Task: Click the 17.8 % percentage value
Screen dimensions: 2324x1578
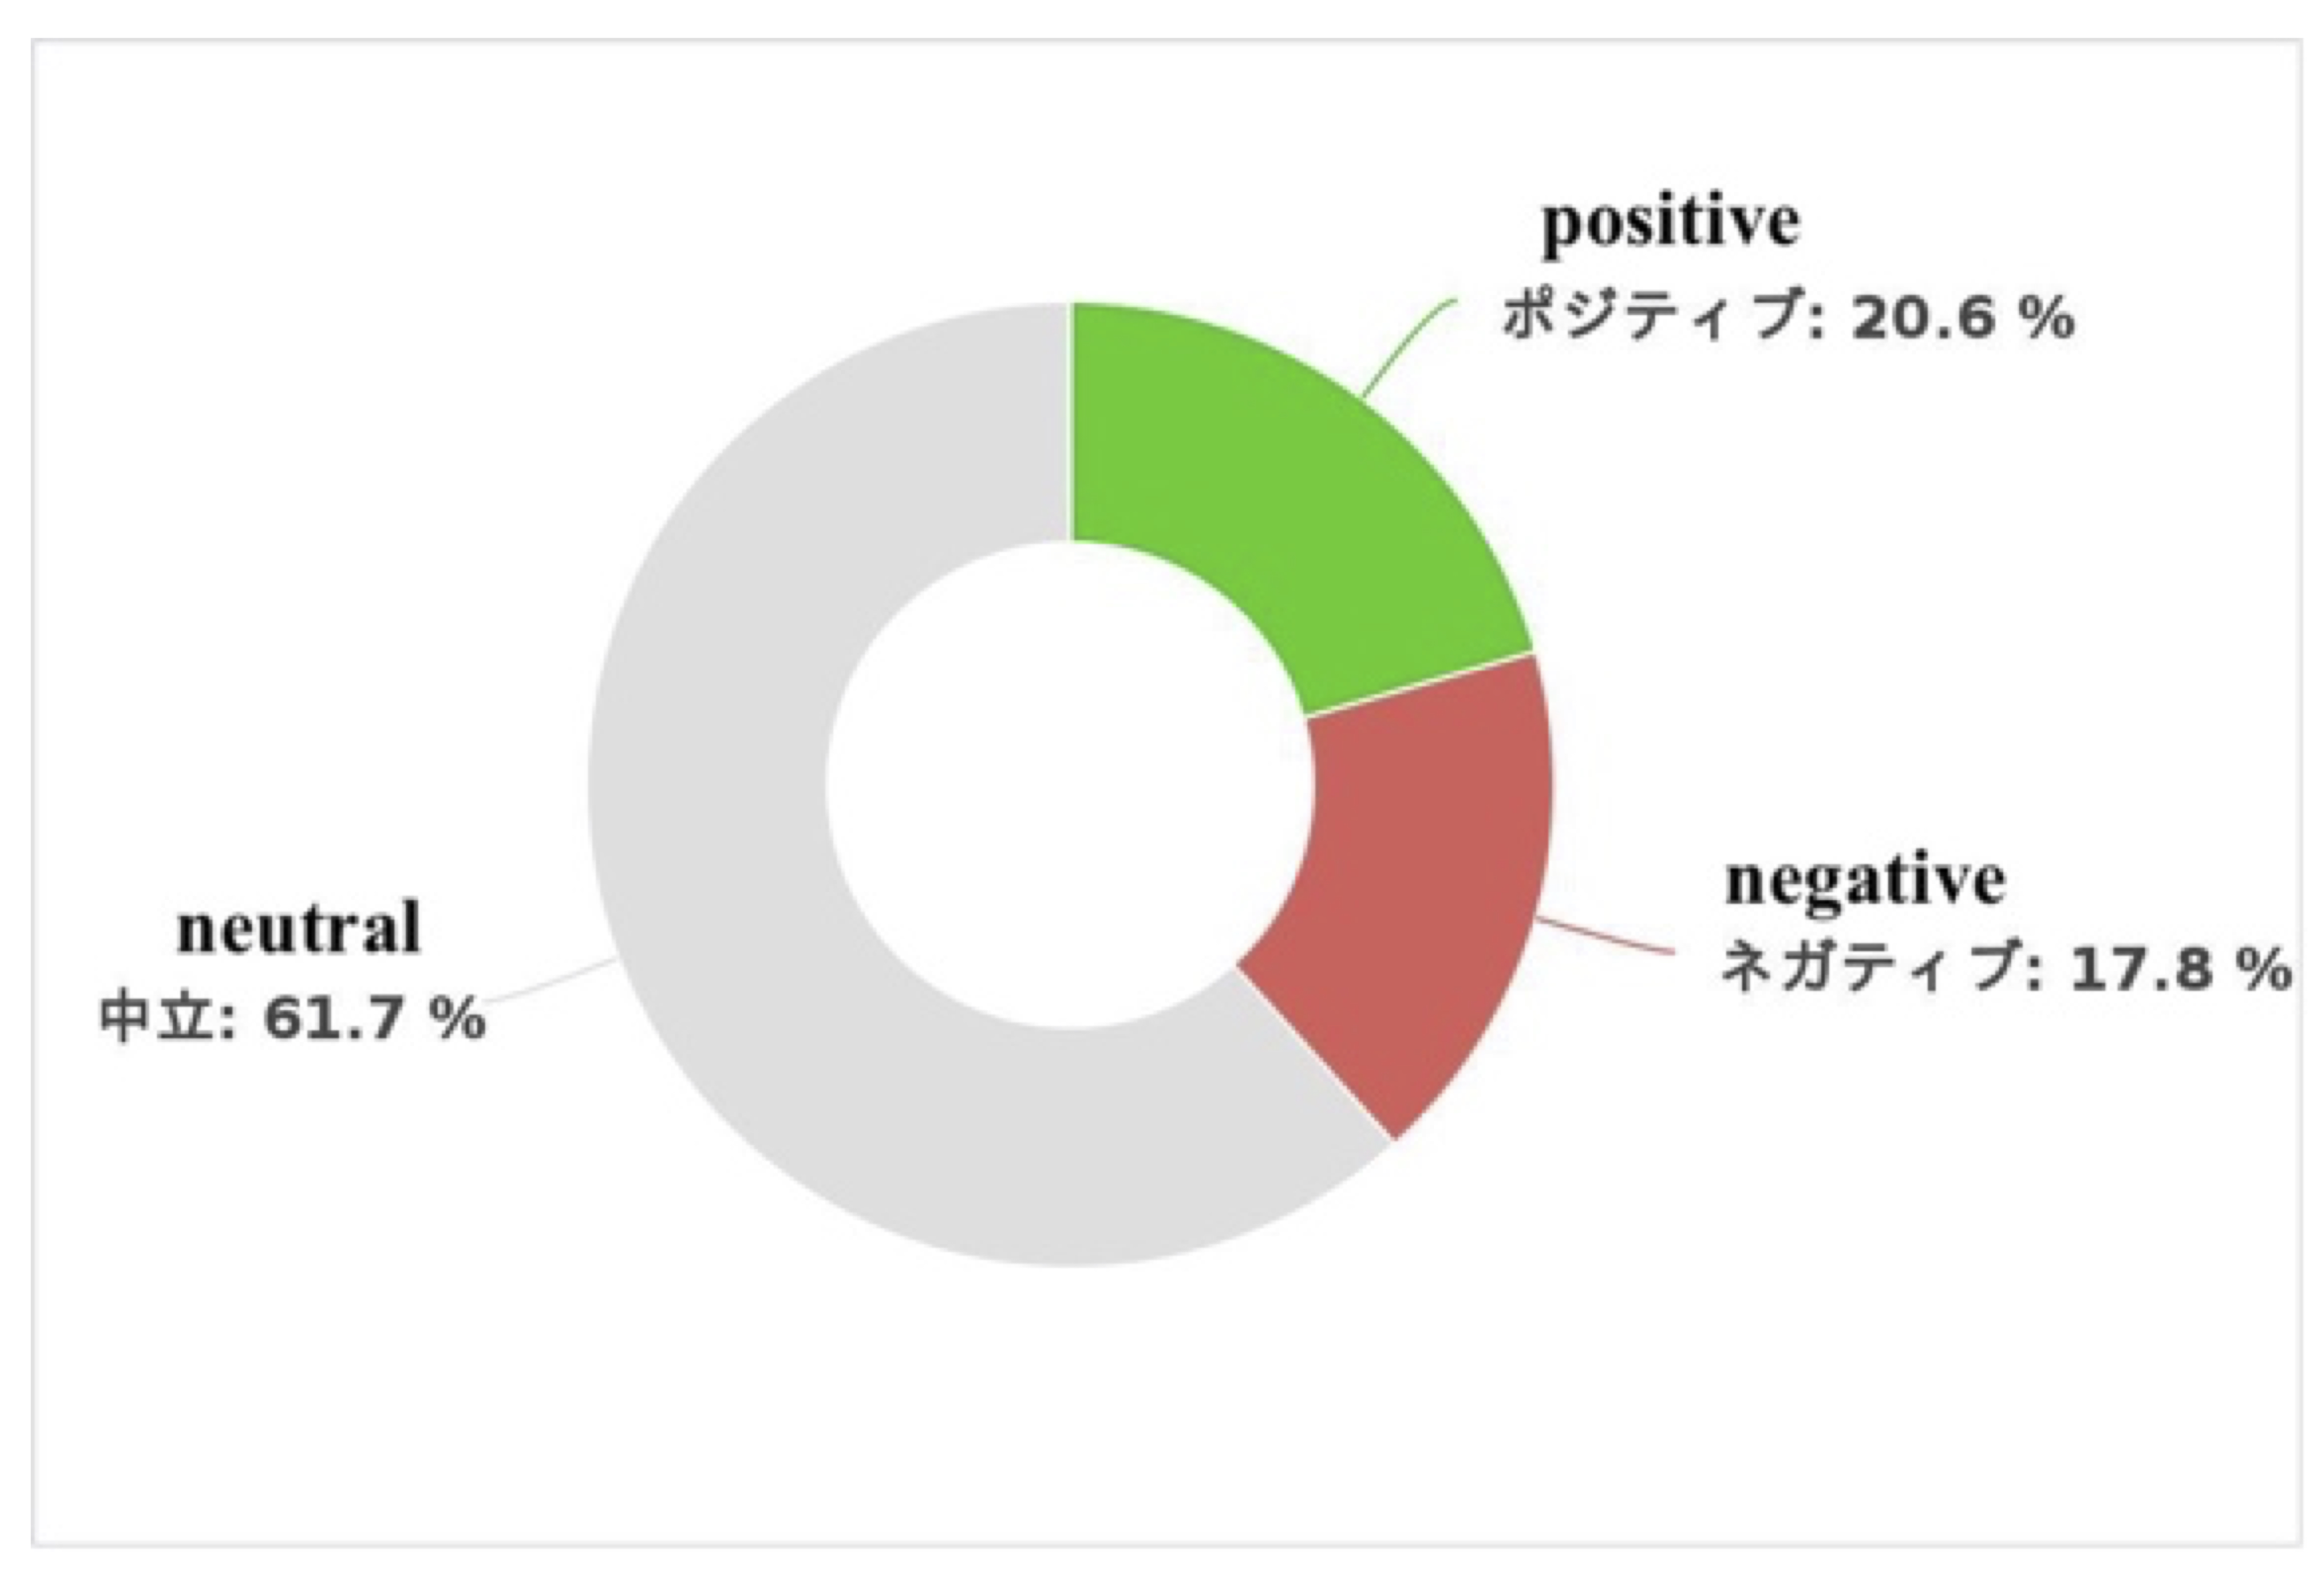Action: coord(2180,968)
